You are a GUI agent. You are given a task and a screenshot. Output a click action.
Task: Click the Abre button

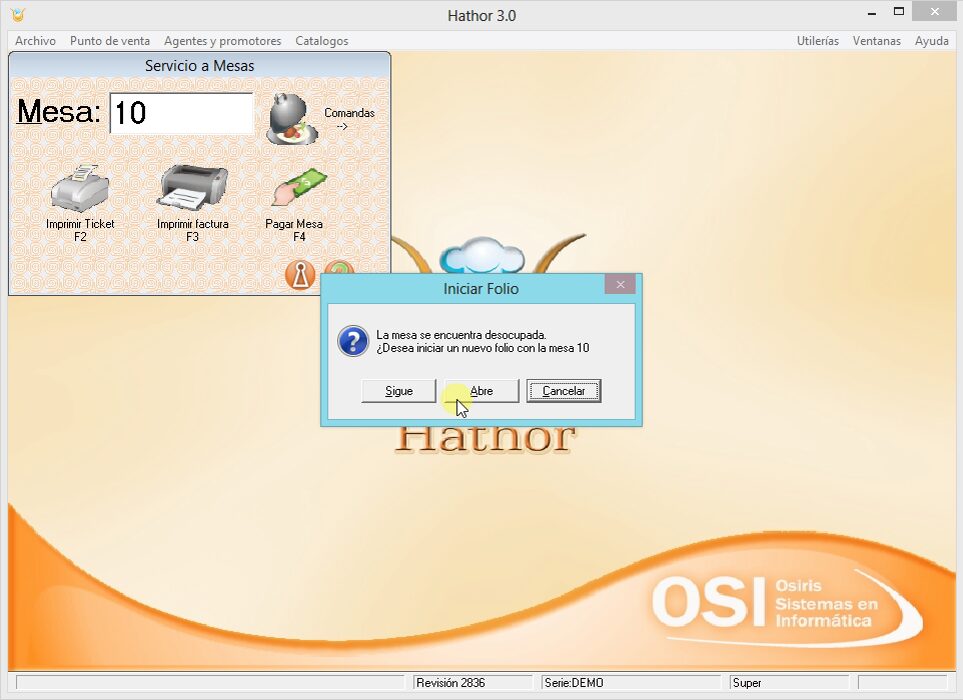click(x=482, y=391)
